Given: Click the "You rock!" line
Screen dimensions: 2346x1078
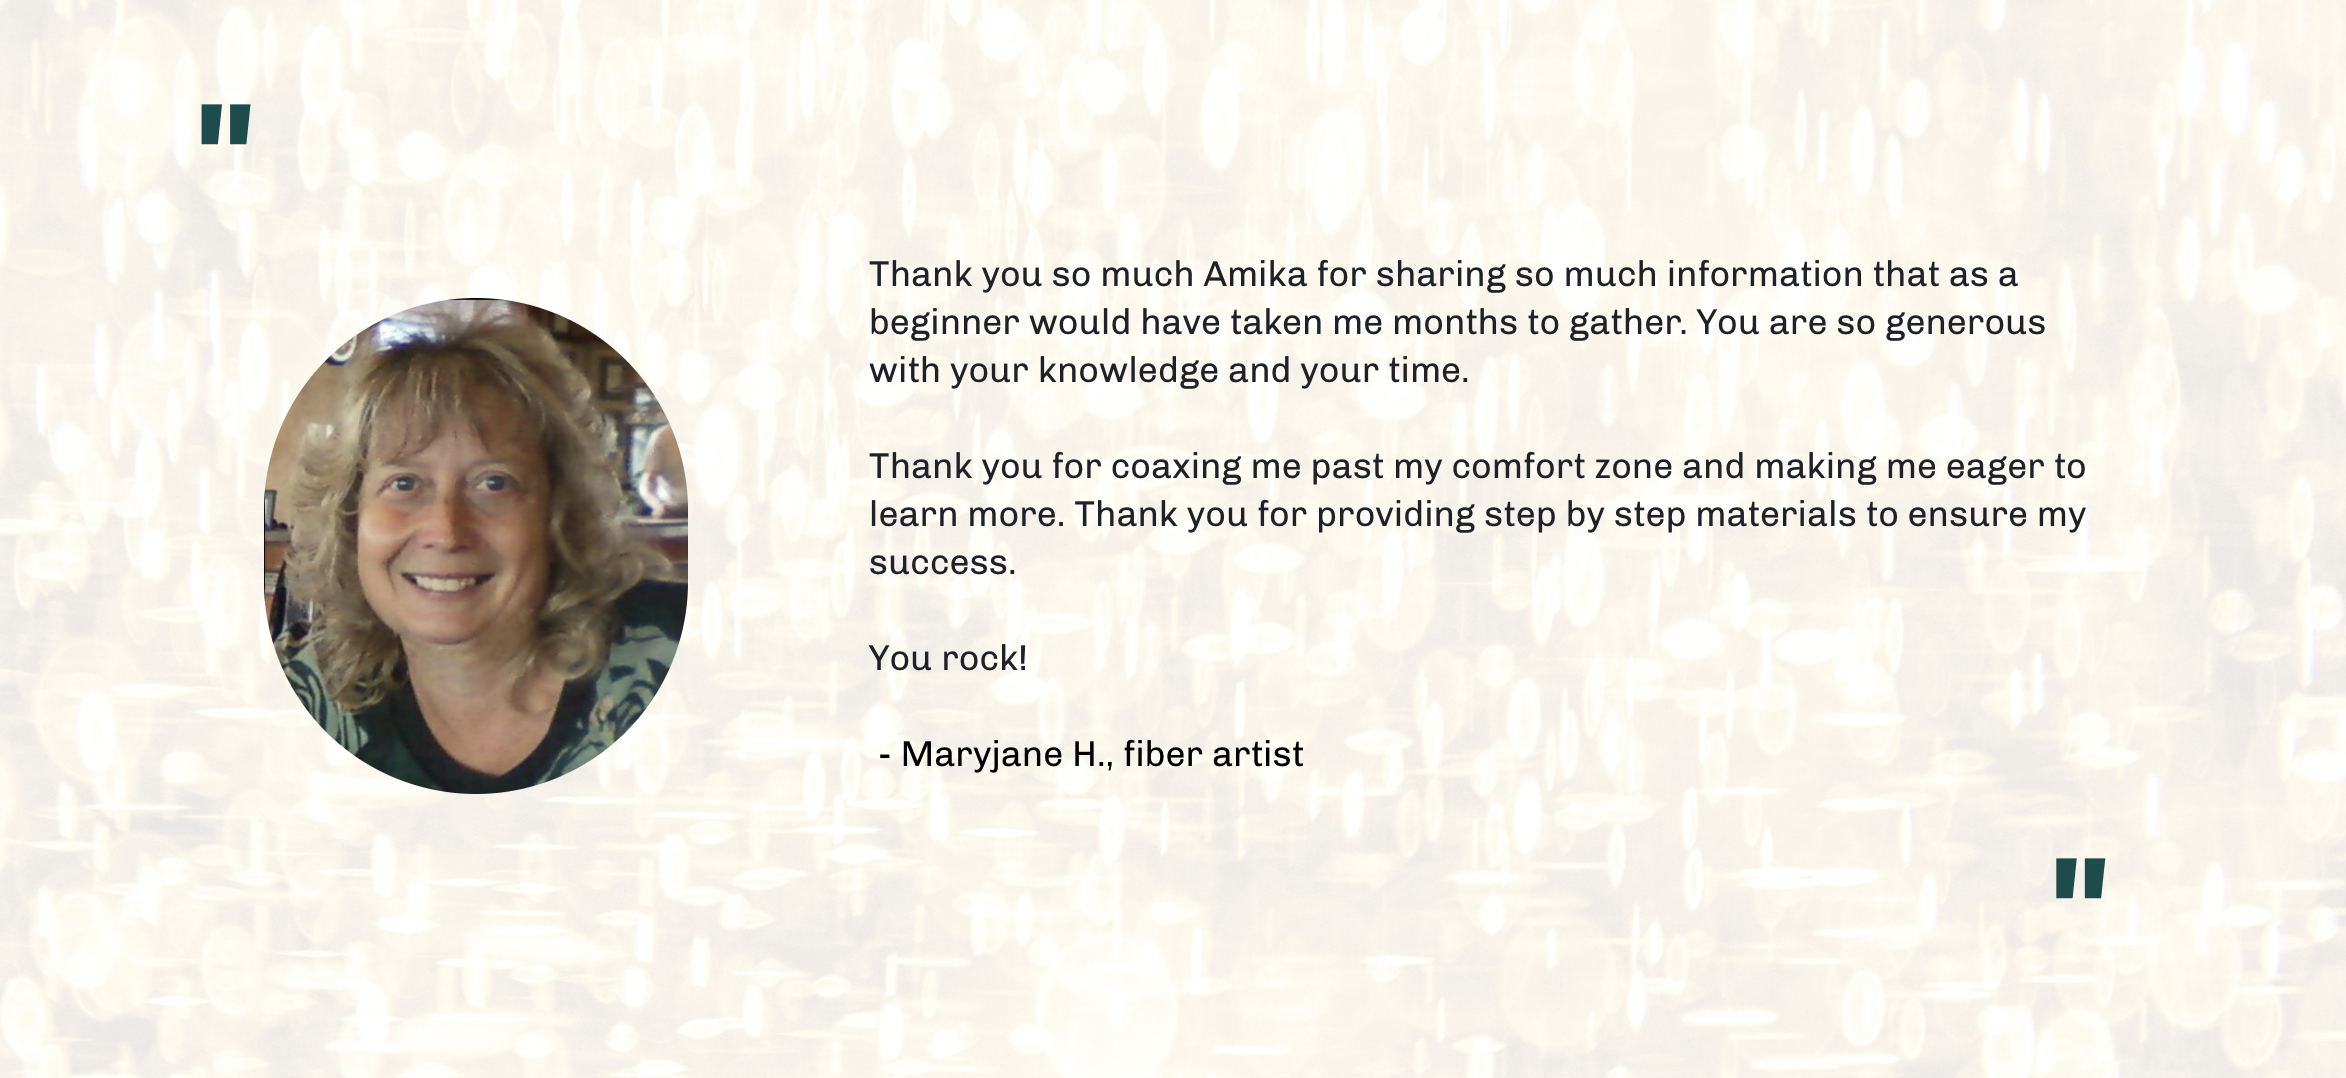Looking at the screenshot, I should click(x=948, y=658).
